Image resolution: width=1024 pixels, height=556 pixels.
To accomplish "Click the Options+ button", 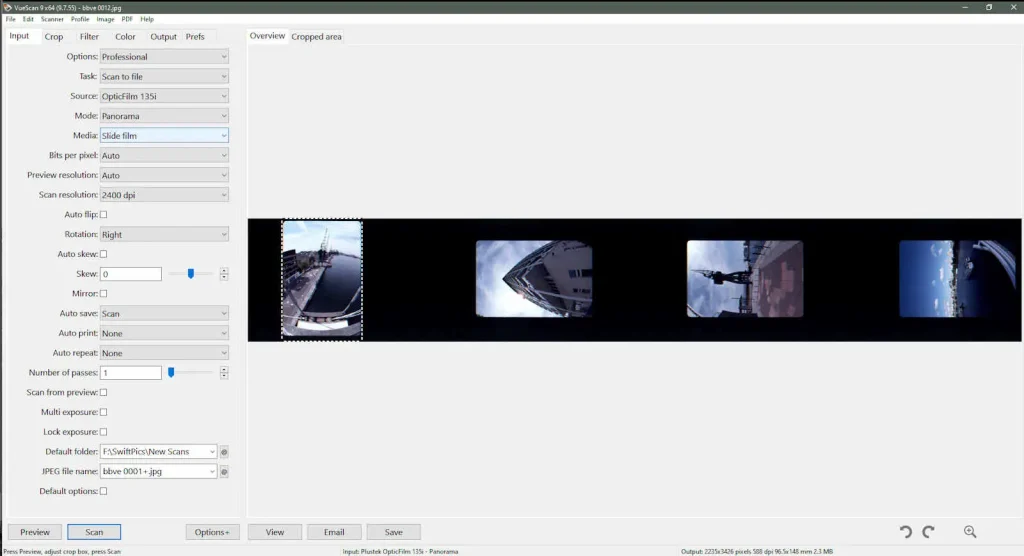I will pyautogui.click(x=212, y=532).
